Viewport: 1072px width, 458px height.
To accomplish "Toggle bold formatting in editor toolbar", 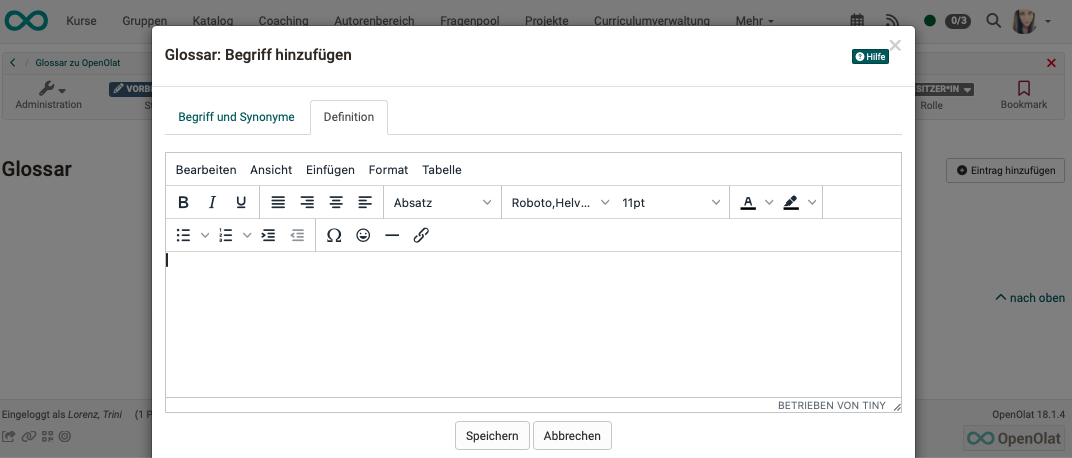I will [x=184, y=202].
